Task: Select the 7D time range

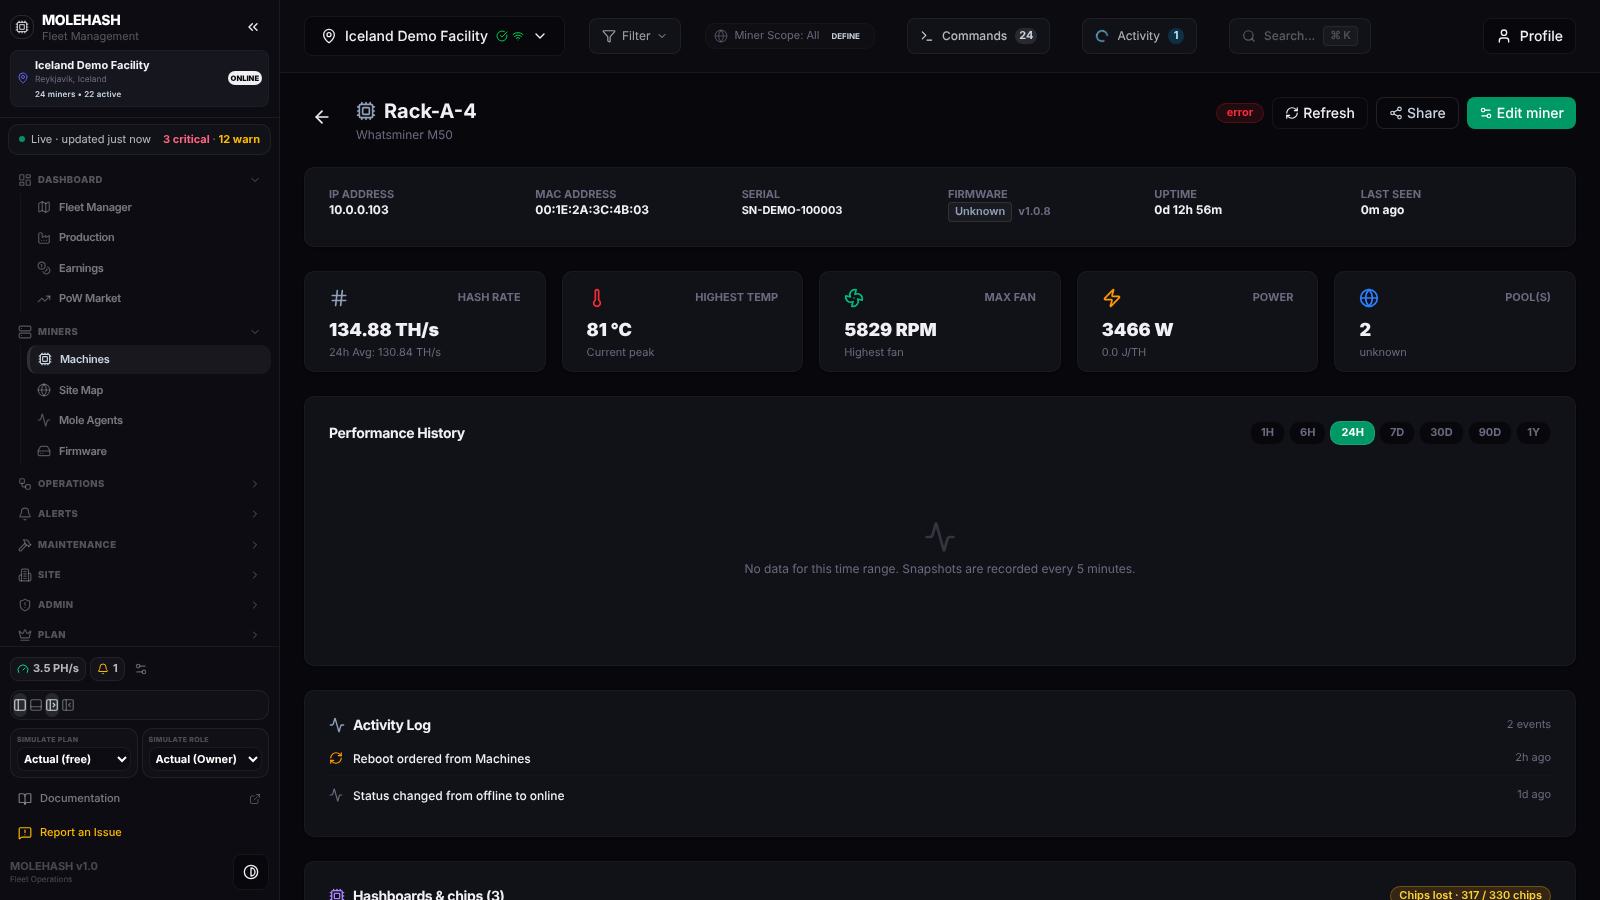Action: (x=1397, y=433)
